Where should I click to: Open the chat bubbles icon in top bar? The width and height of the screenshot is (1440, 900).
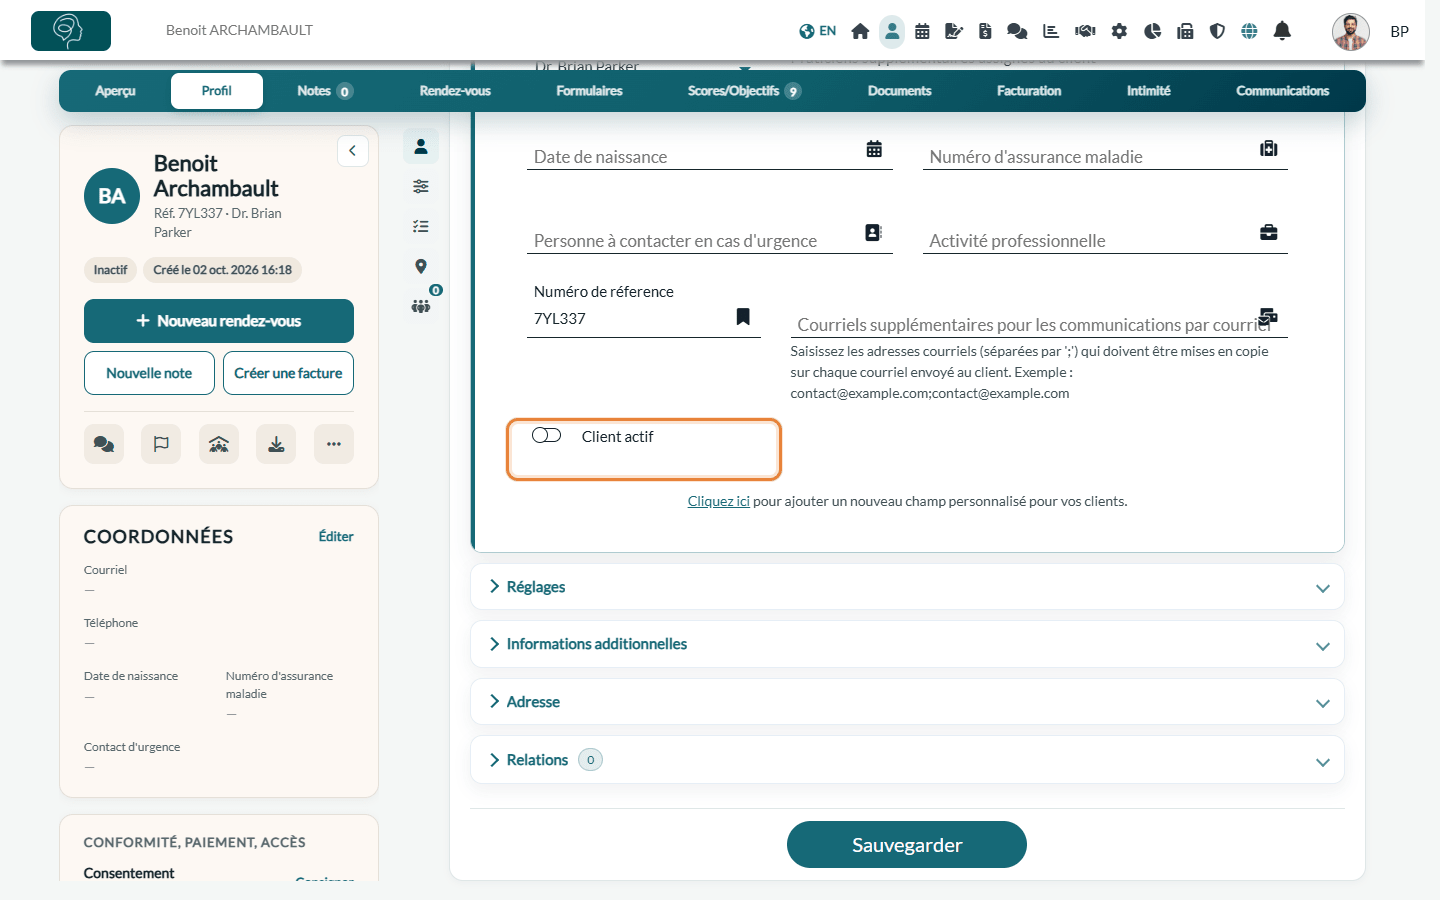(x=1017, y=31)
